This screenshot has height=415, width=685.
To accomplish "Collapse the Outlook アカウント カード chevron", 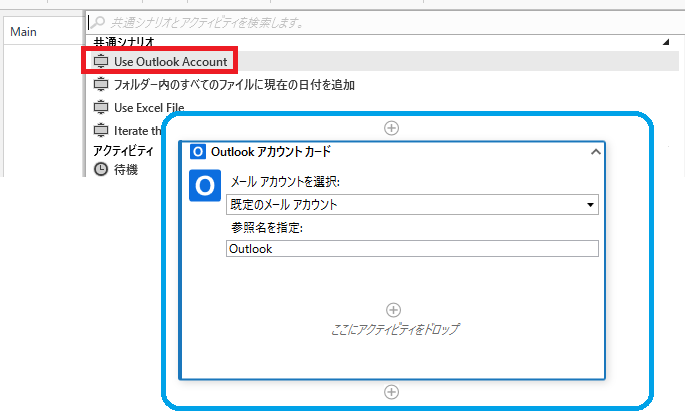I will click(595, 152).
